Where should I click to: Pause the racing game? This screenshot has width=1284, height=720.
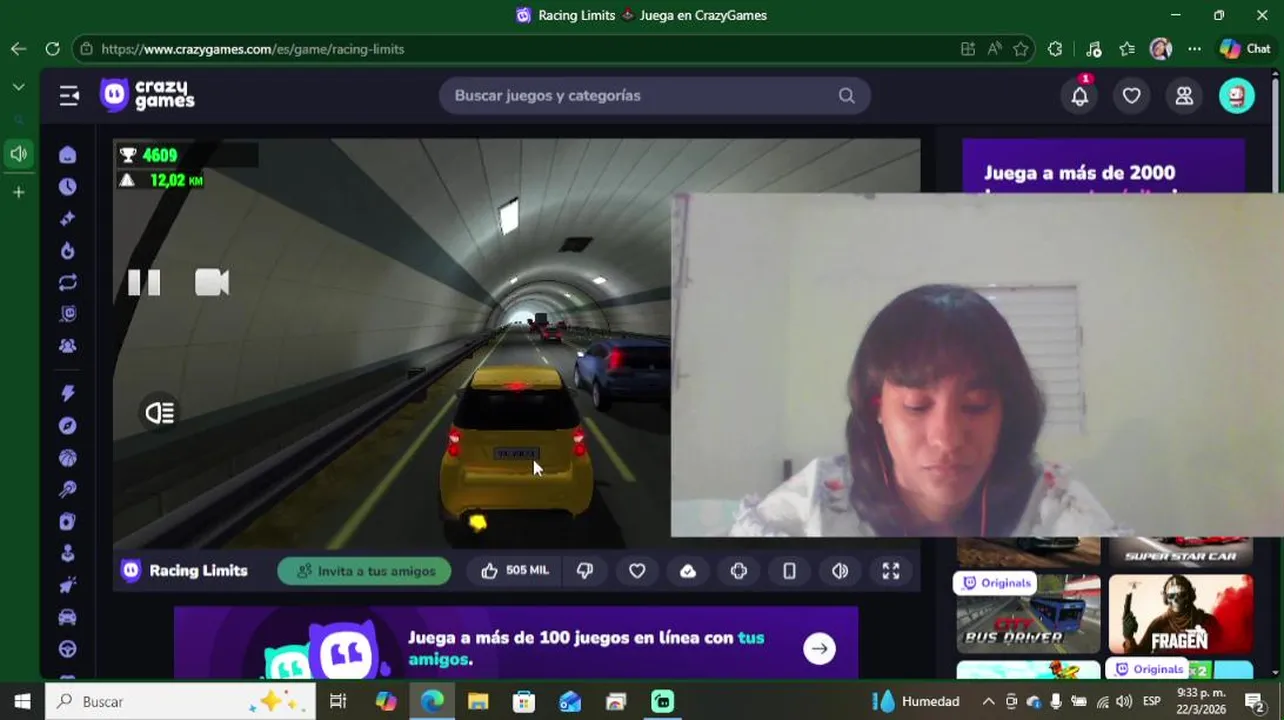tap(144, 283)
